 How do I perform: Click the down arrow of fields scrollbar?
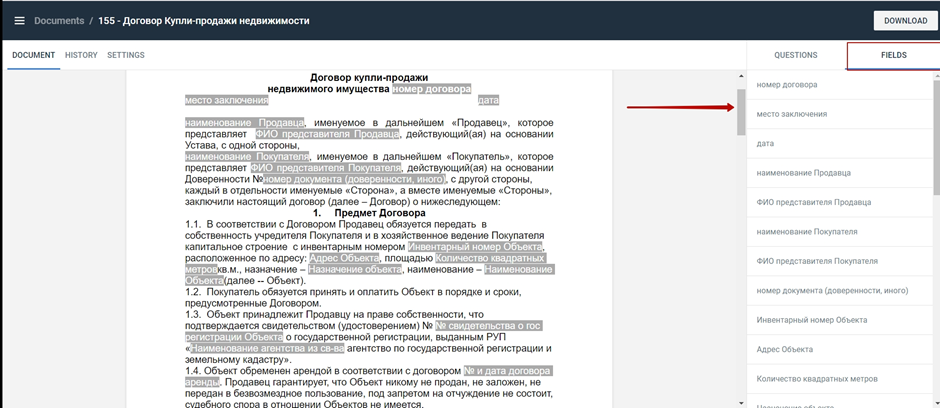pyautogui.click(x=935, y=402)
